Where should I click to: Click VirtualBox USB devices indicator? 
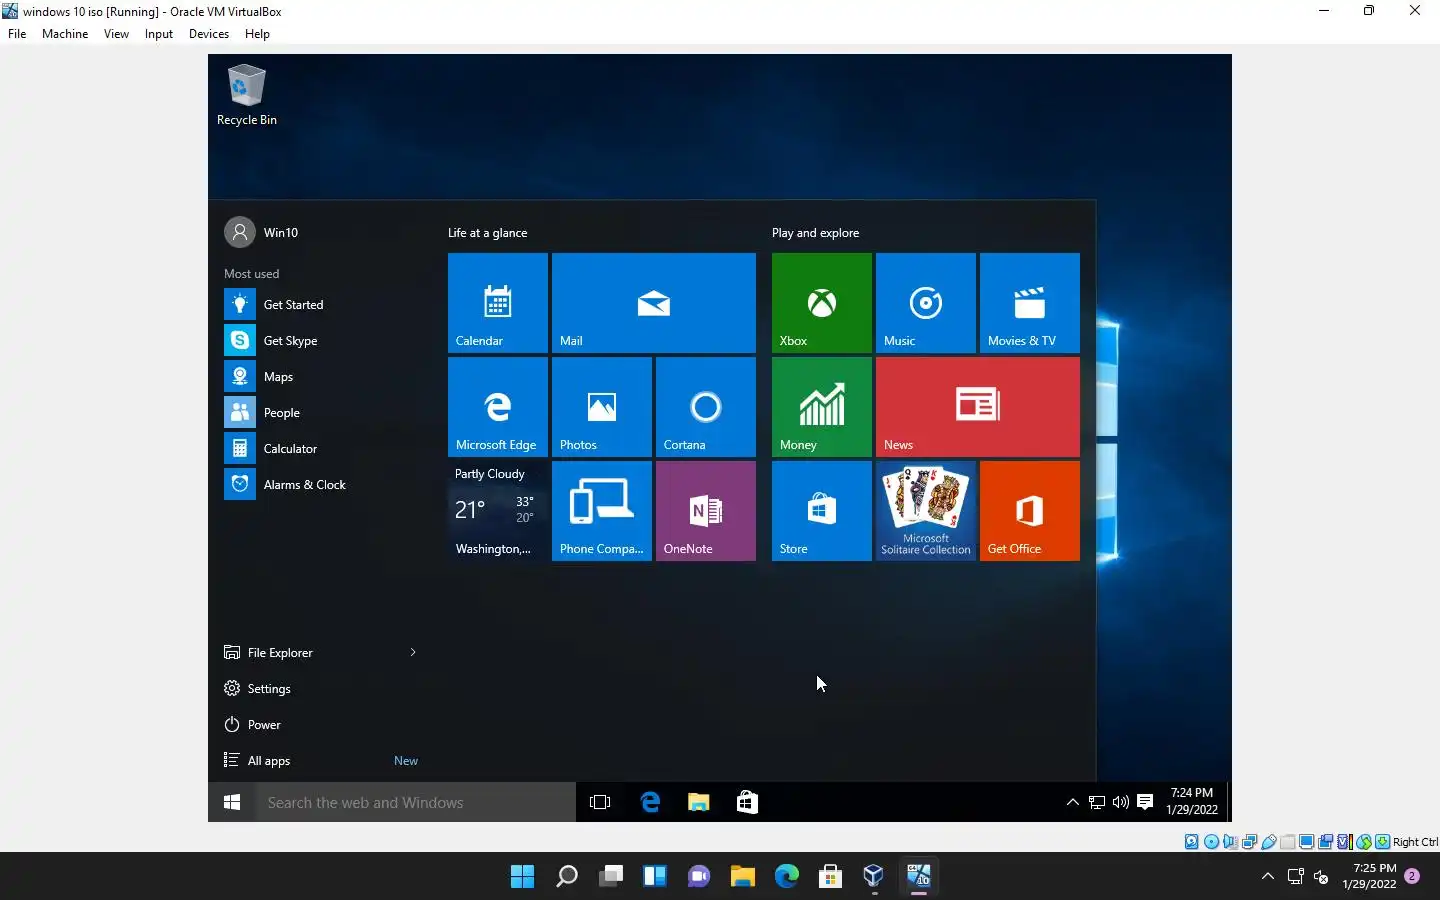(1269, 841)
